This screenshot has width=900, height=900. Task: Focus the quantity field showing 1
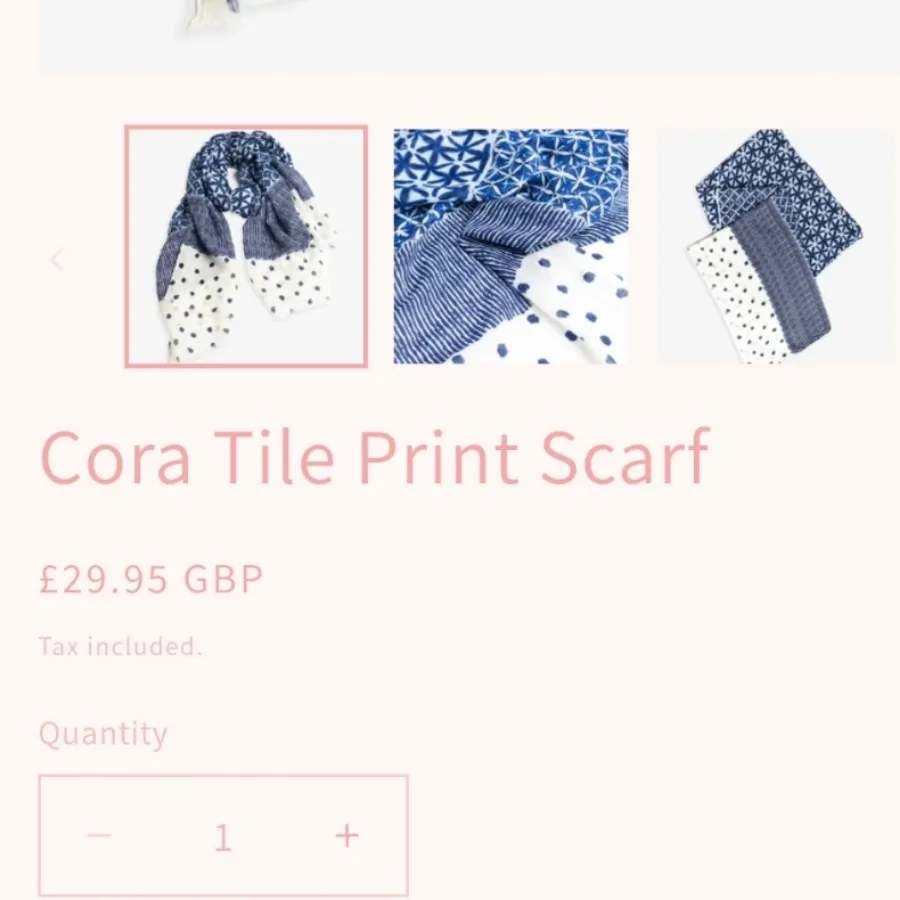[x=223, y=837]
